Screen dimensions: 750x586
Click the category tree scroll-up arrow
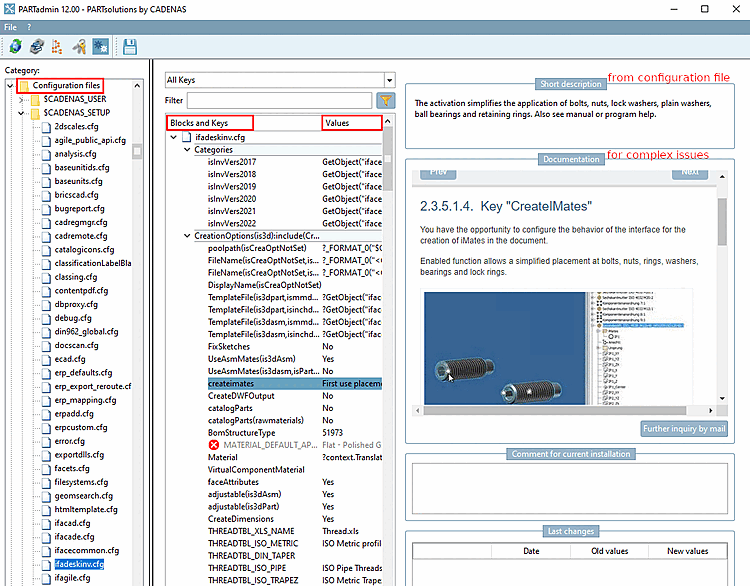137,86
